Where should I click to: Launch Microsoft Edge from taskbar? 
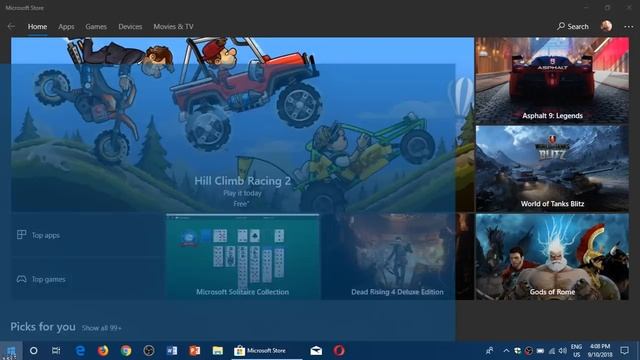(80, 351)
